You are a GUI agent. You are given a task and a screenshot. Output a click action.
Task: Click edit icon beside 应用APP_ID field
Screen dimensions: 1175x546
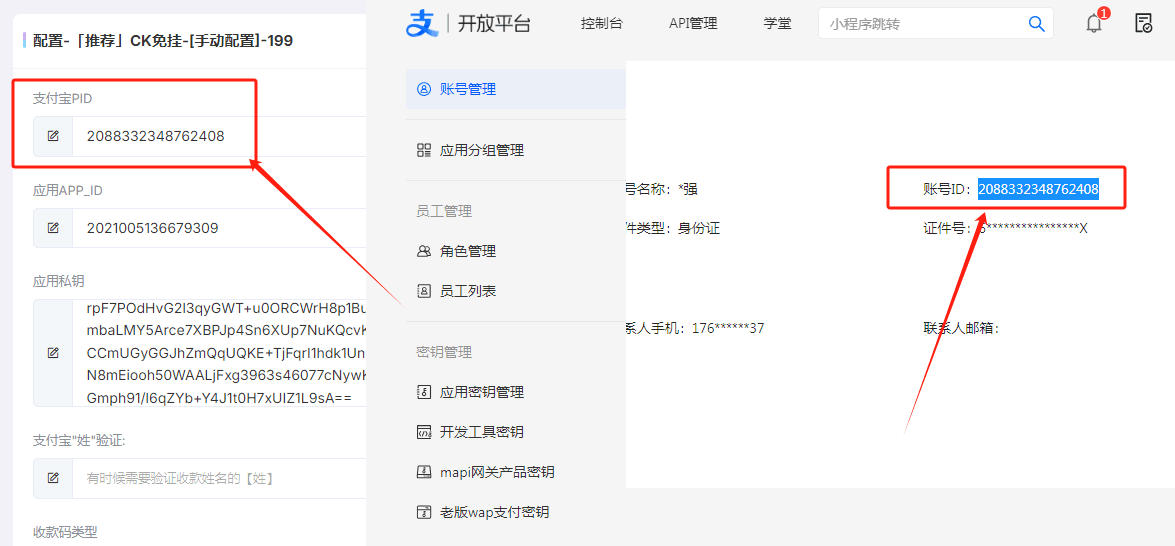pos(53,228)
